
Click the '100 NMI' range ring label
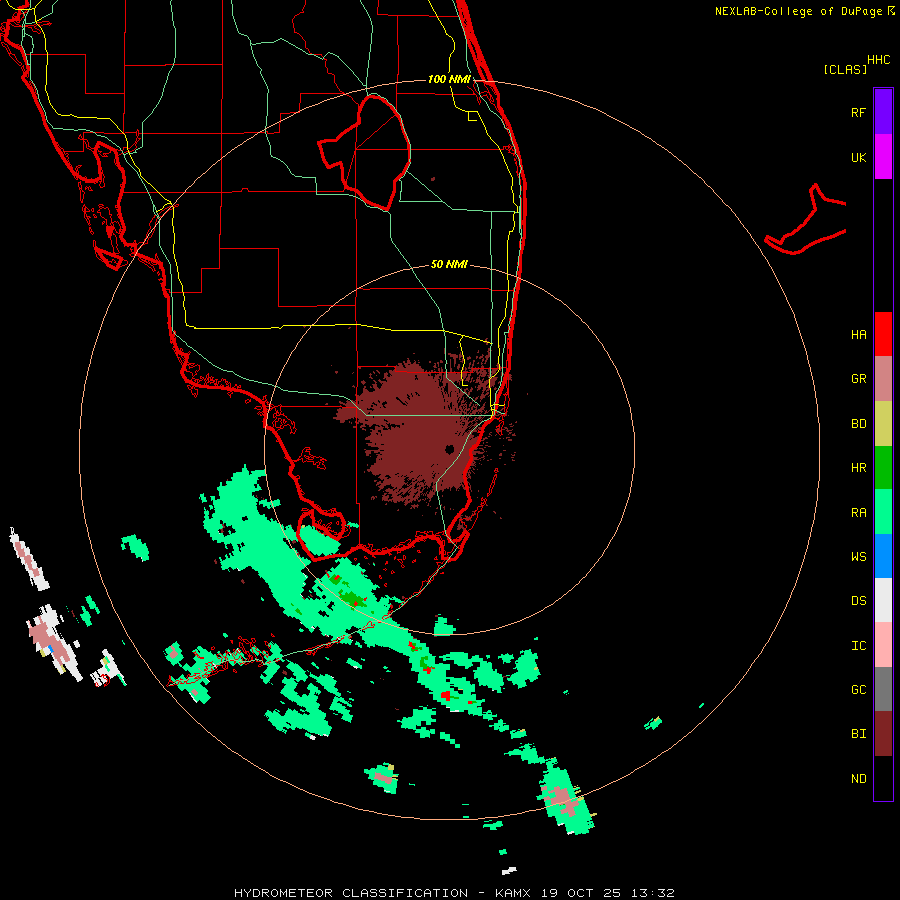click(449, 79)
